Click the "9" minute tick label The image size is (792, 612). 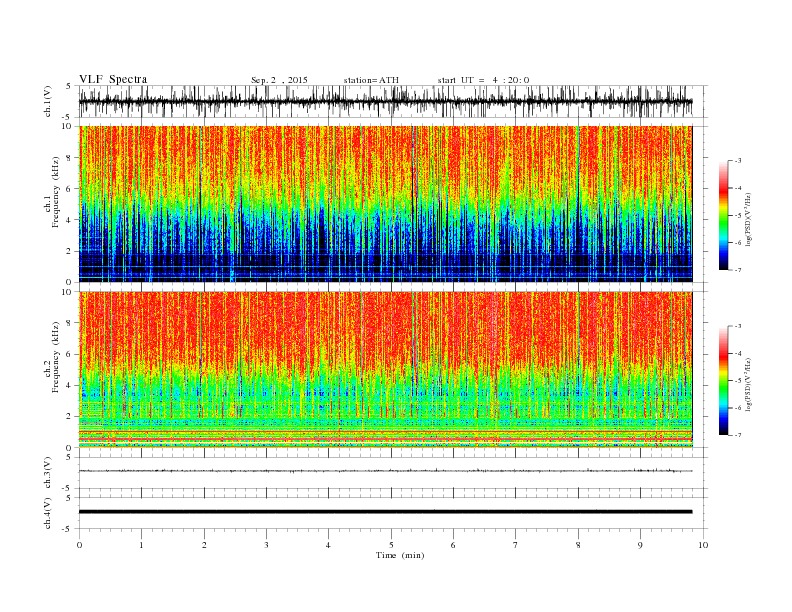pyautogui.click(x=640, y=545)
